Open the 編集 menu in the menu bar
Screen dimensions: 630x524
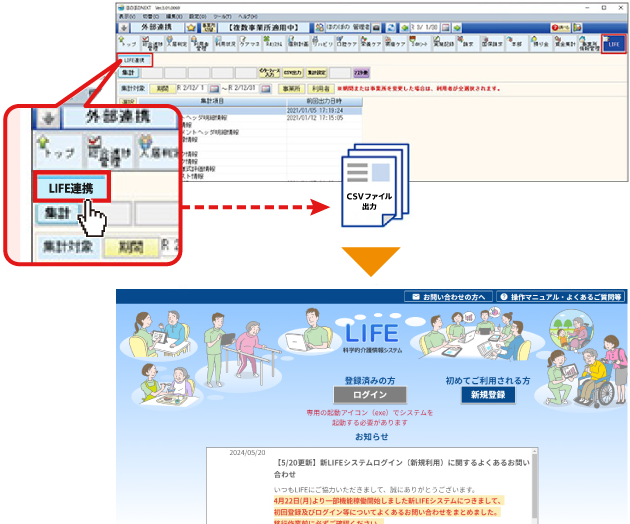174,16
